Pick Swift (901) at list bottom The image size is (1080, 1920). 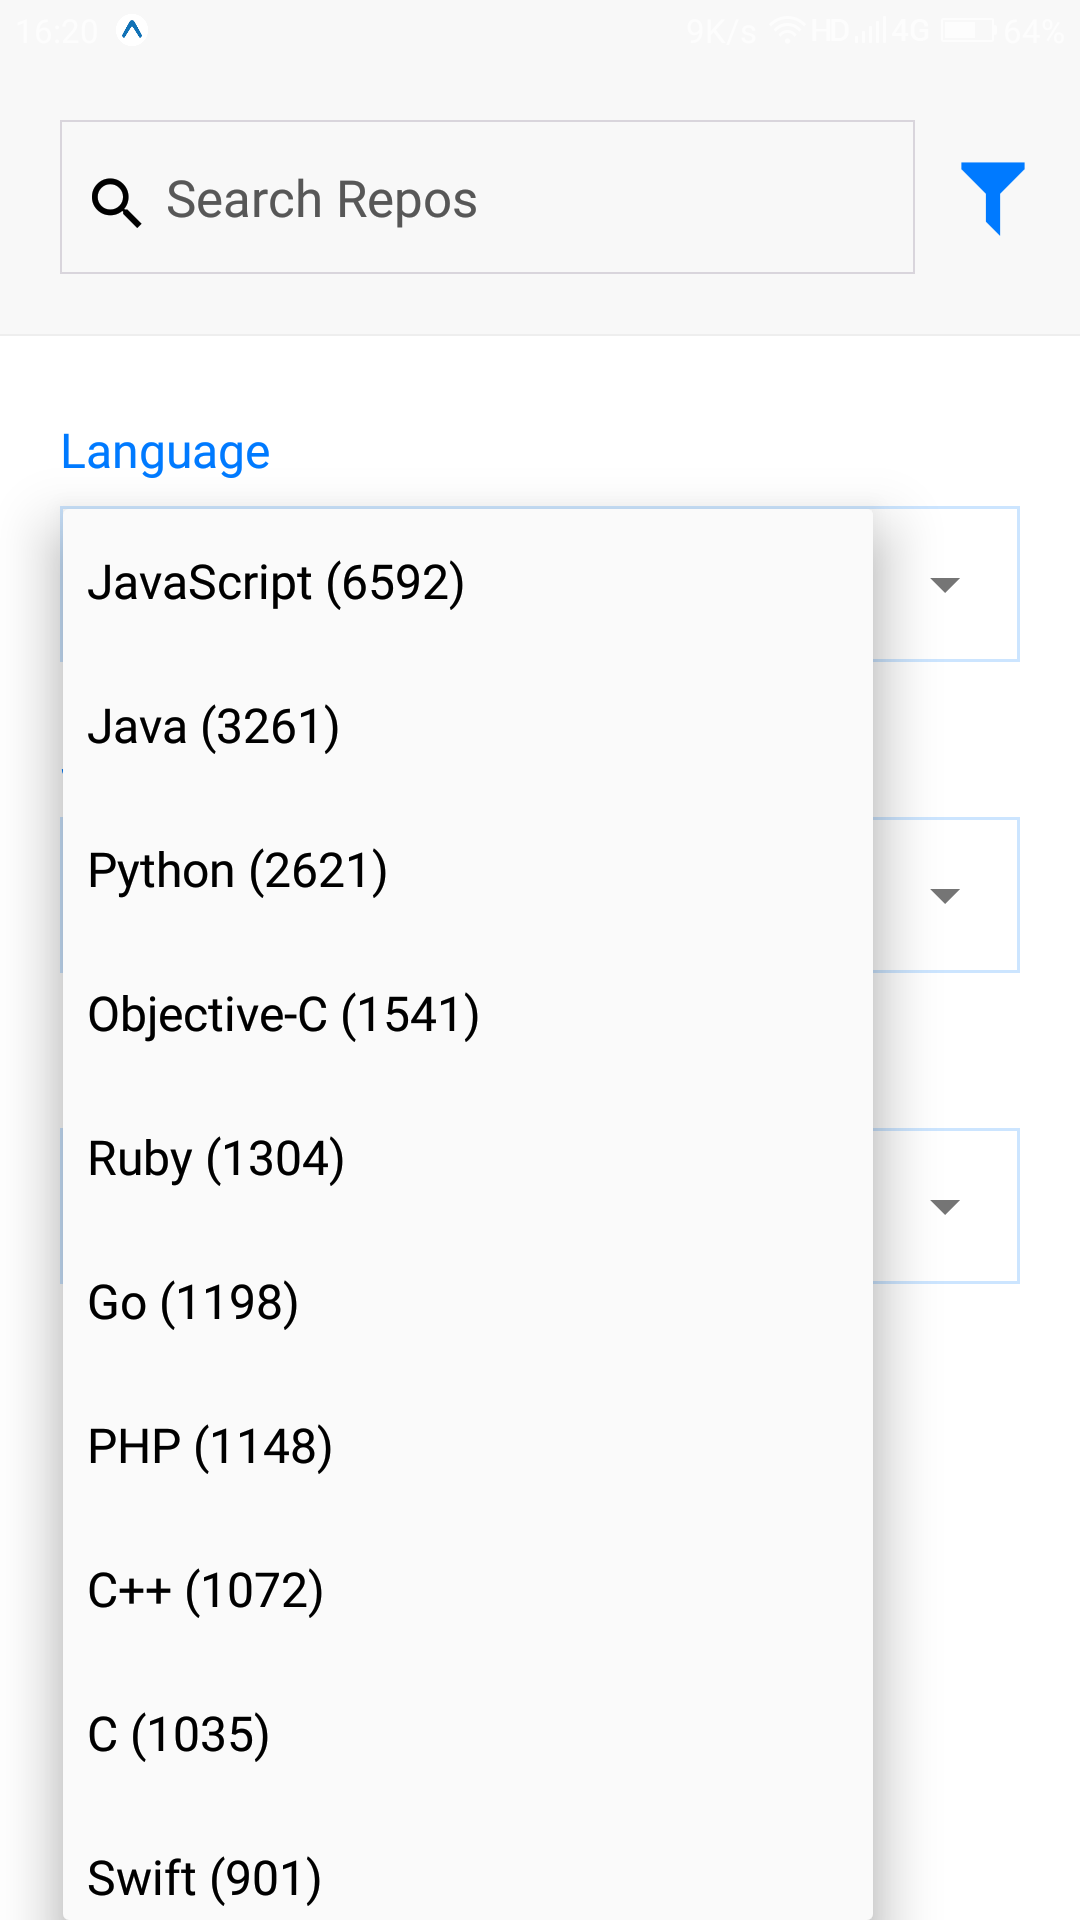tap(205, 1879)
